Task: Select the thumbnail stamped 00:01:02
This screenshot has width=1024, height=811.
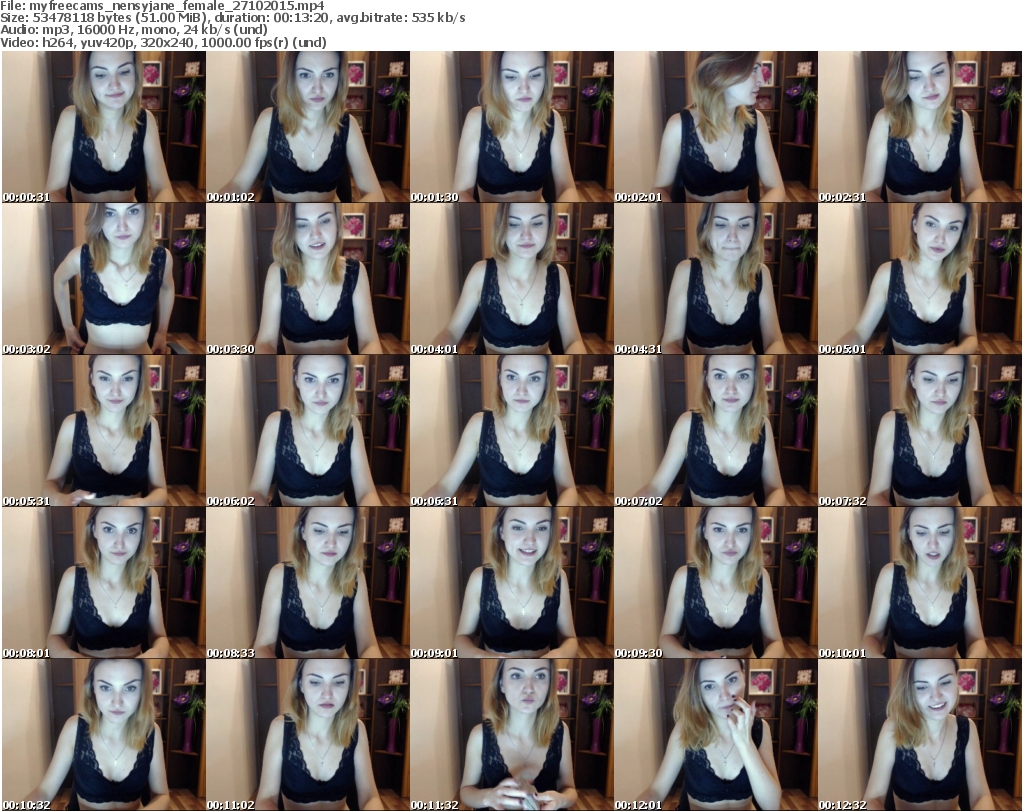Action: (x=308, y=127)
